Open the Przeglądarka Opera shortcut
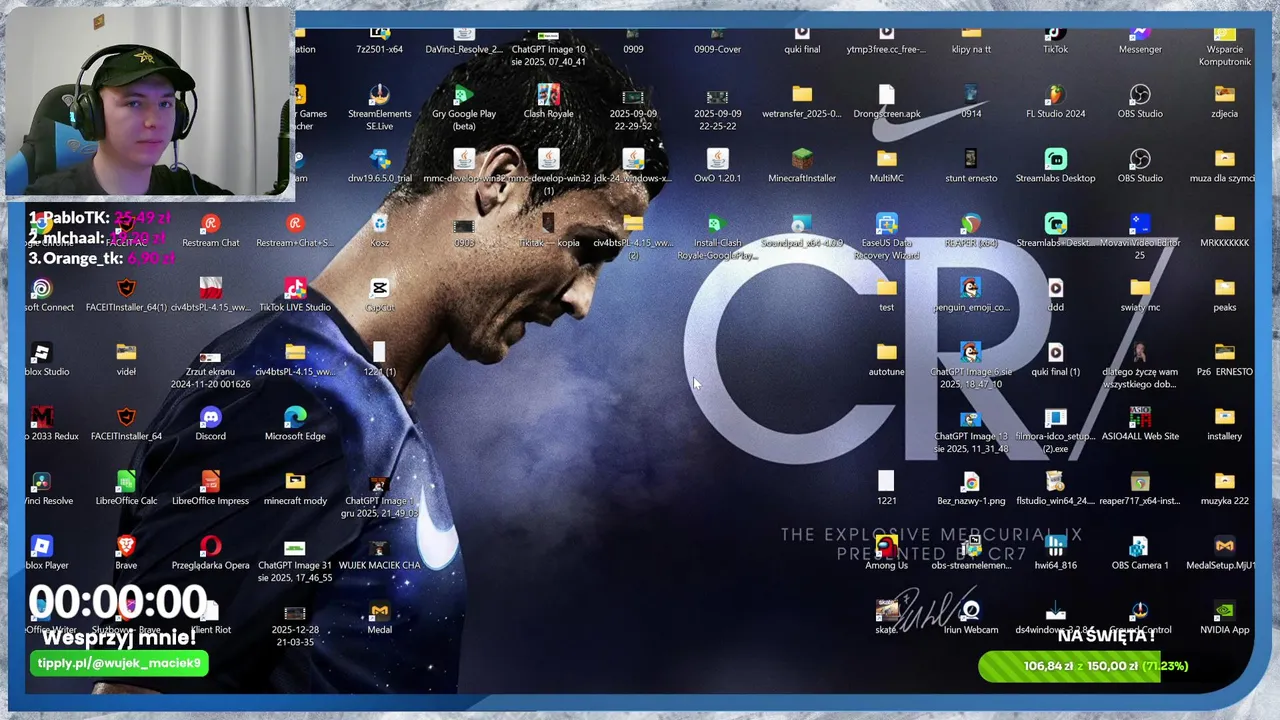 pyautogui.click(x=210, y=552)
